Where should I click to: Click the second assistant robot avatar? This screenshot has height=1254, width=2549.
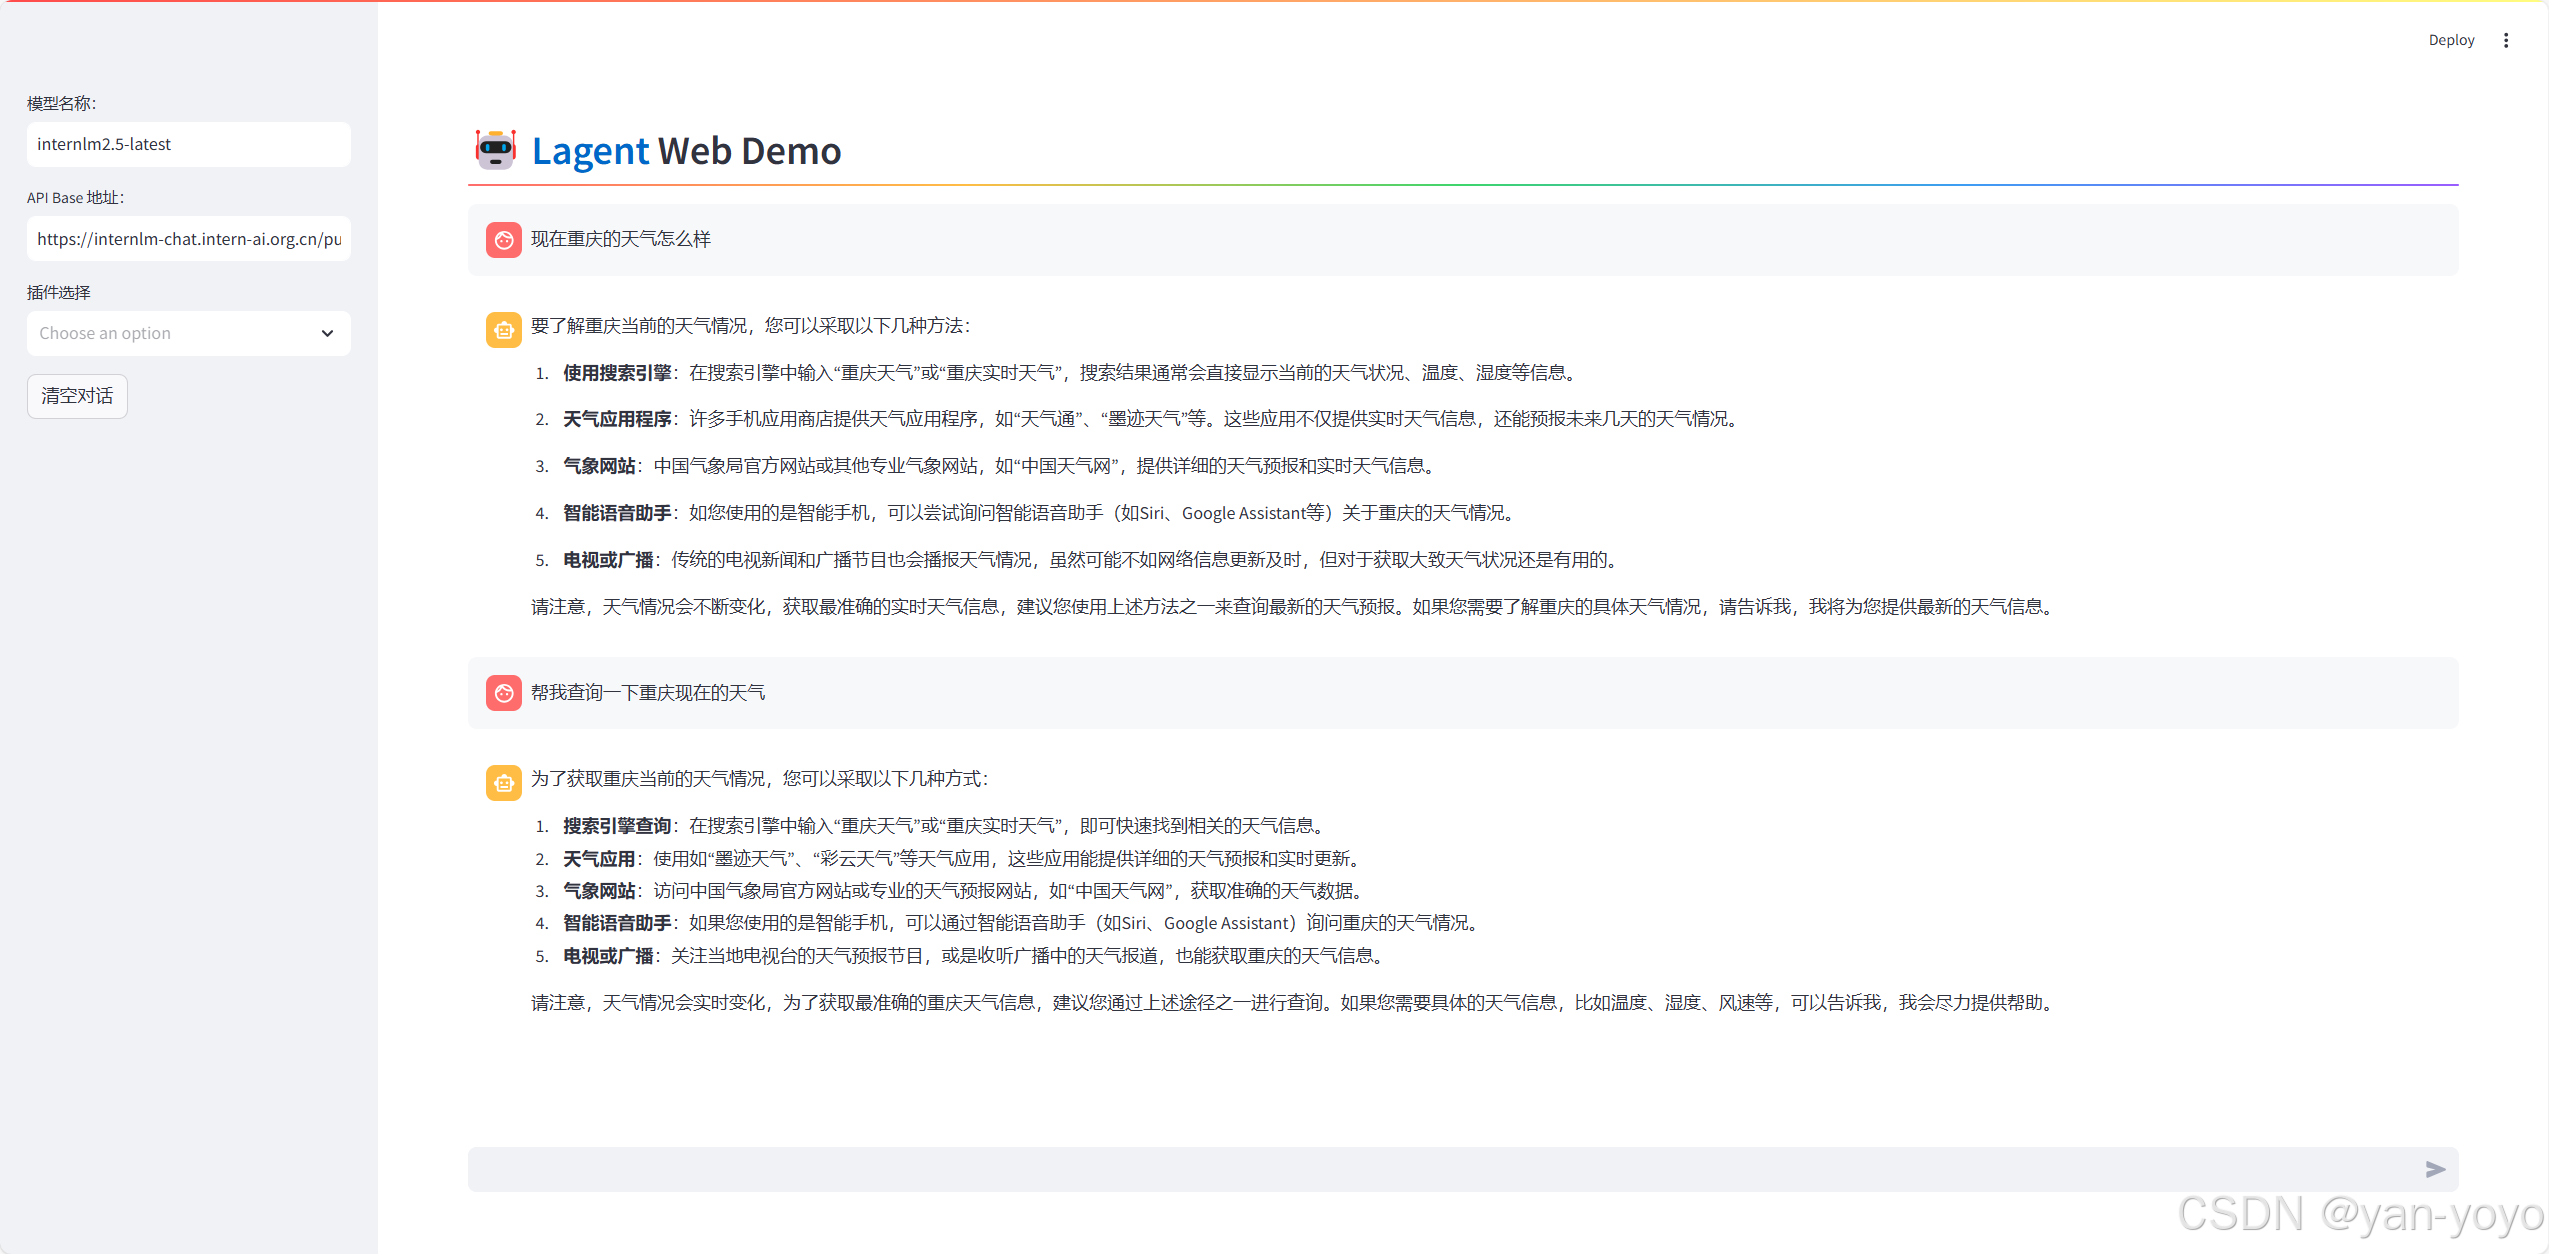click(503, 782)
